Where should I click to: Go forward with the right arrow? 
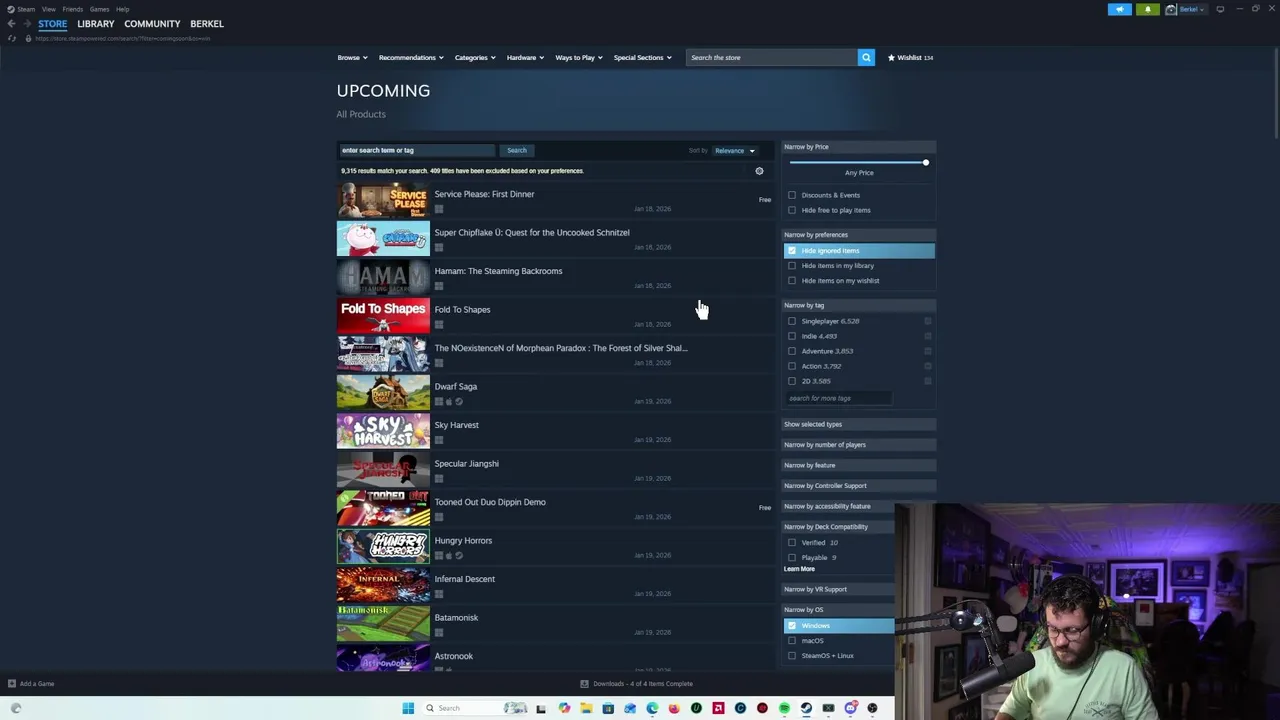(27, 23)
